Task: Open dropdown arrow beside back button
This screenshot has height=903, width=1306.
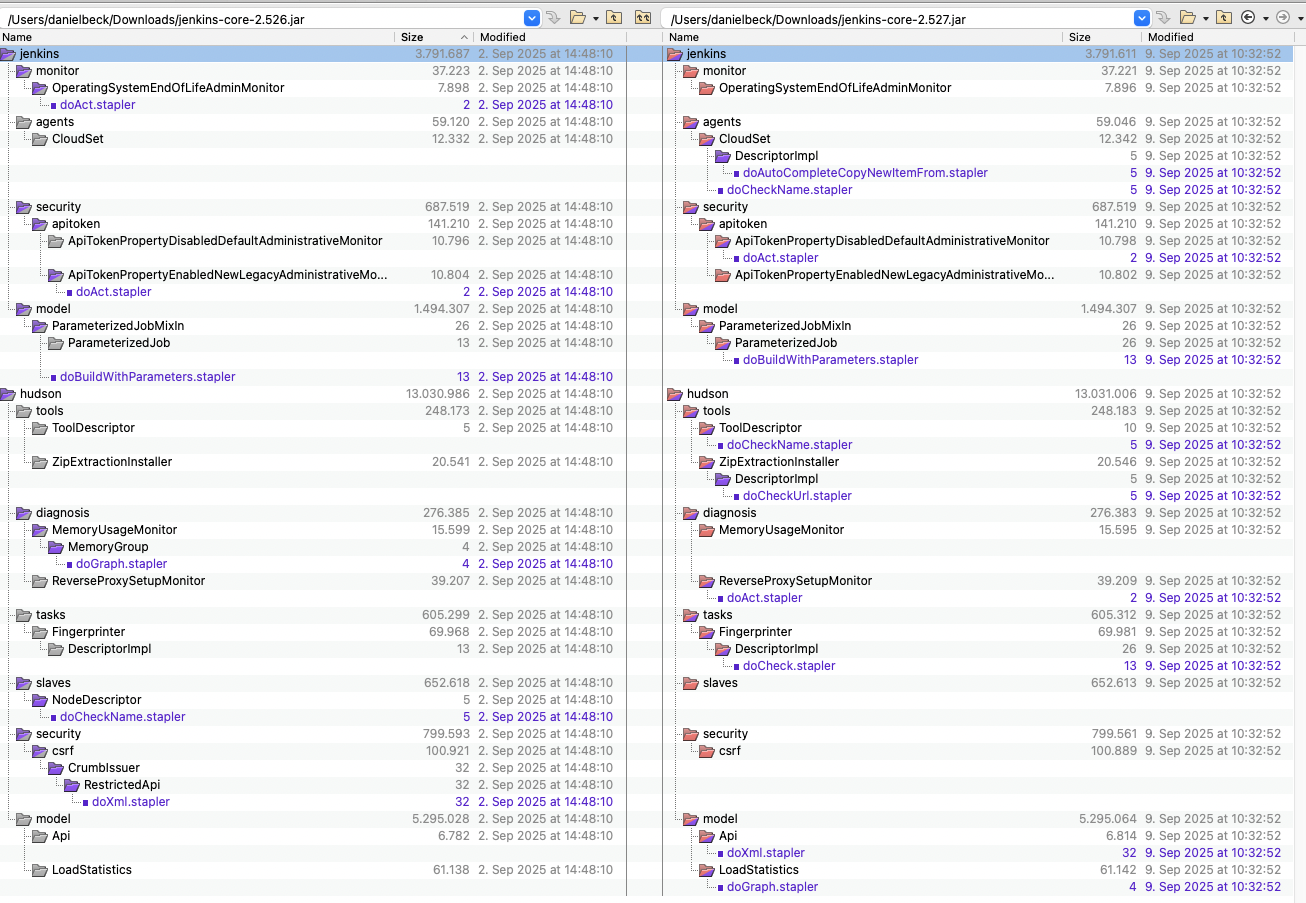Action: 1265,18
